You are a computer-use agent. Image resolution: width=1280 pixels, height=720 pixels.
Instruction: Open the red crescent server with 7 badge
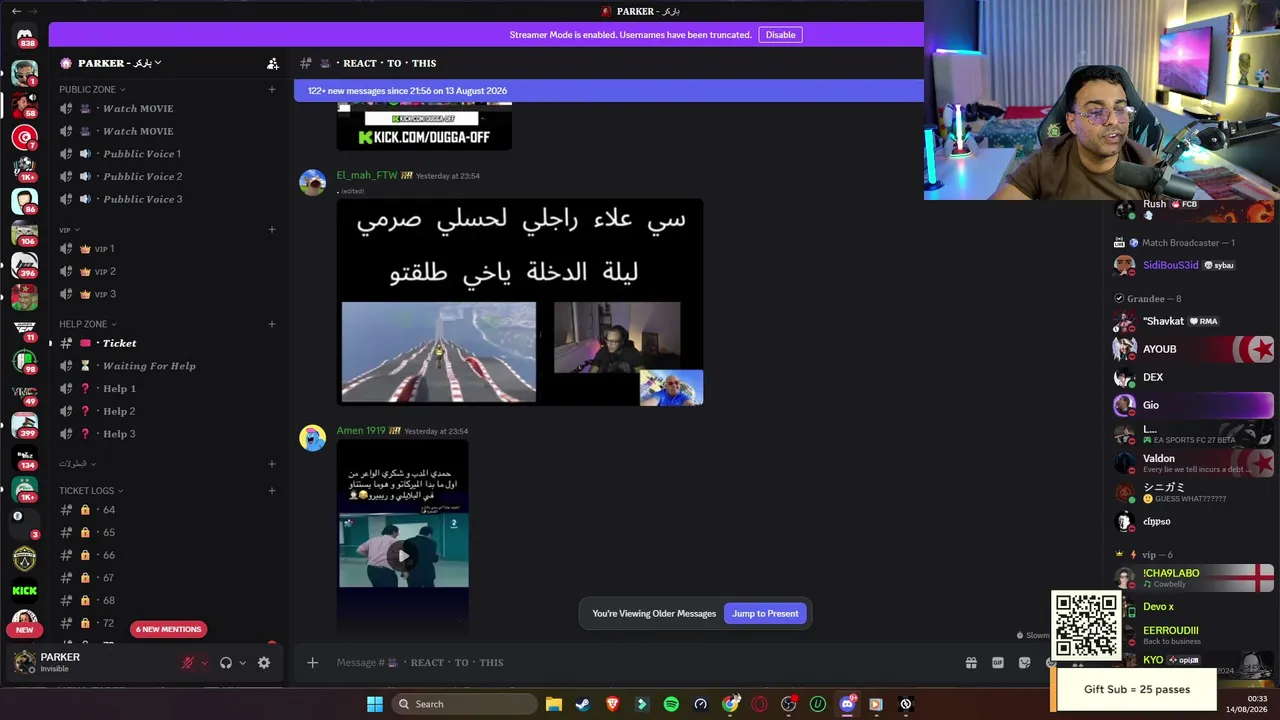pos(25,136)
